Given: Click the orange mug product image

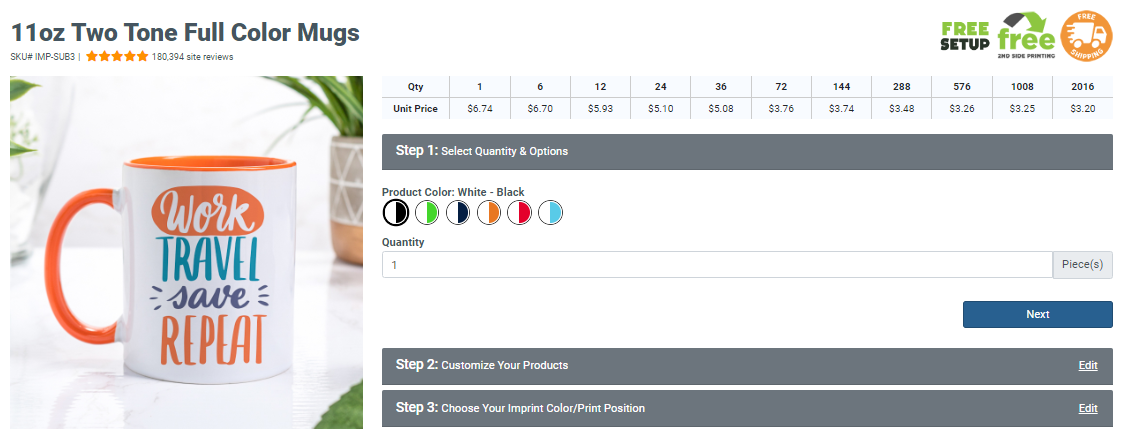Looking at the screenshot, I should click(x=187, y=253).
